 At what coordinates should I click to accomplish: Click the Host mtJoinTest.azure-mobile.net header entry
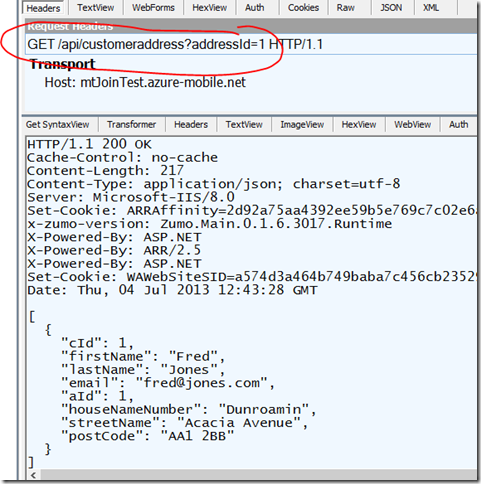(145, 82)
